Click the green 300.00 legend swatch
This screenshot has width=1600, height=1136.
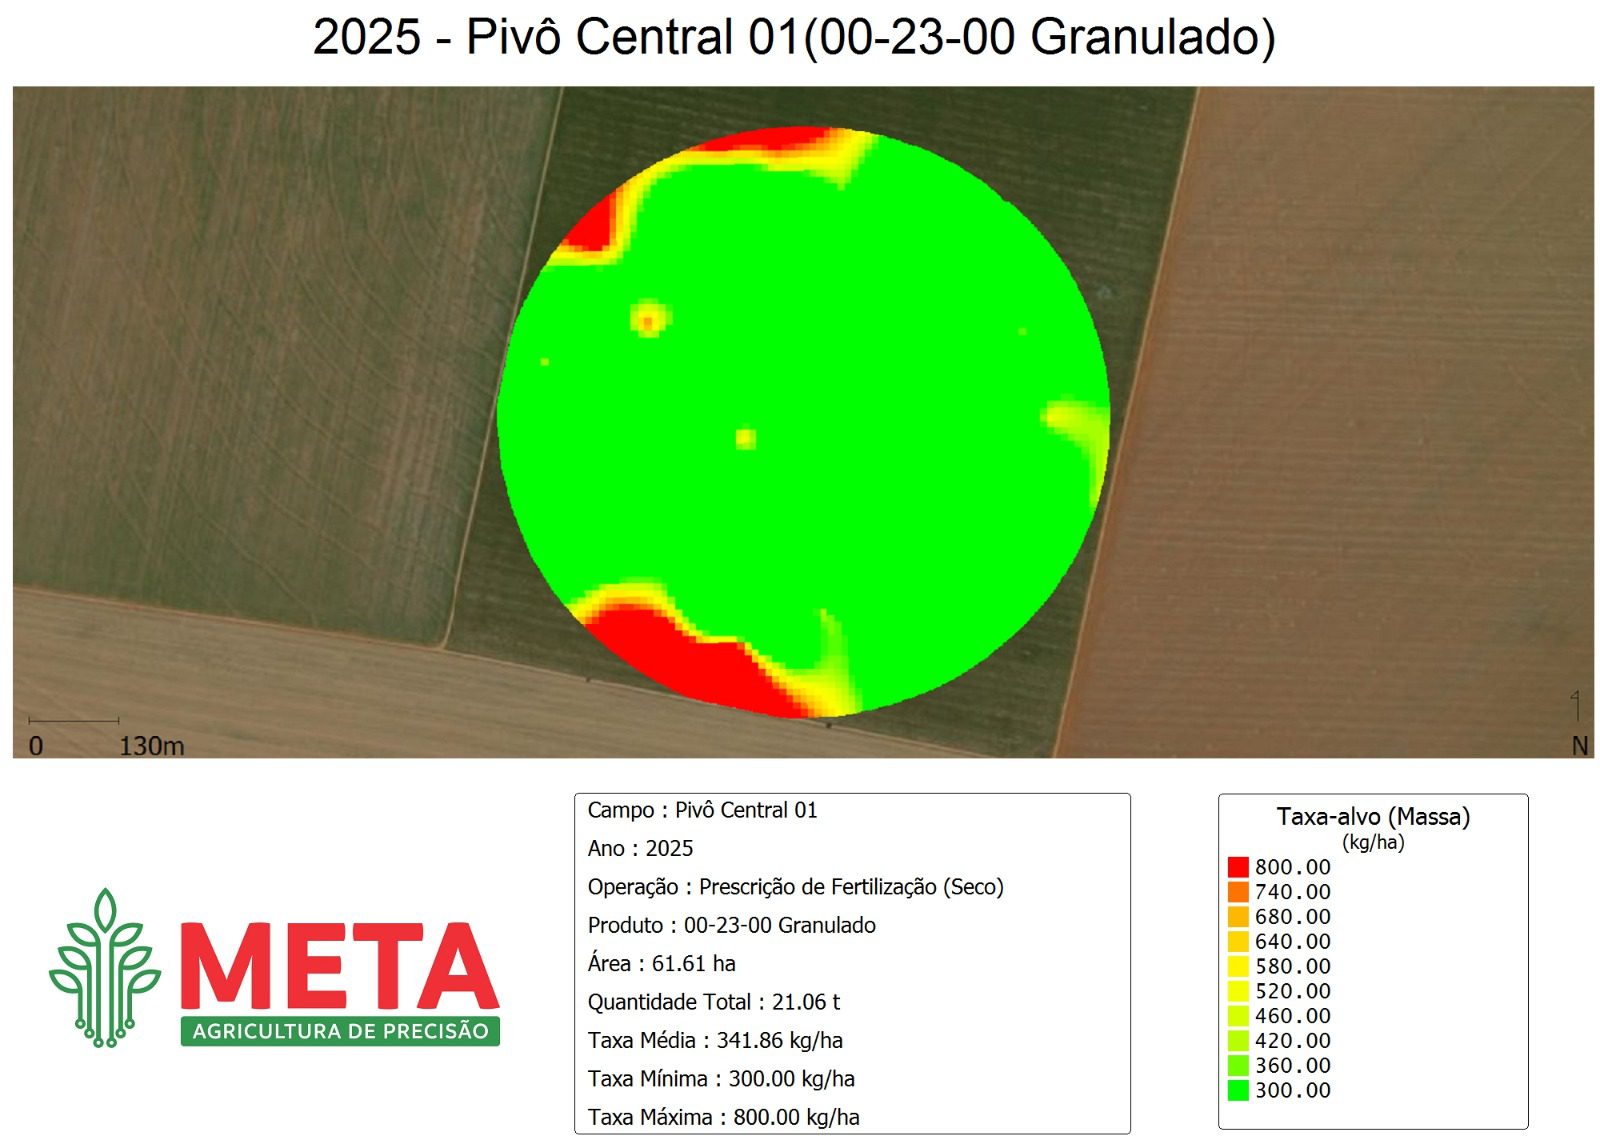tap(1238, 1091)
